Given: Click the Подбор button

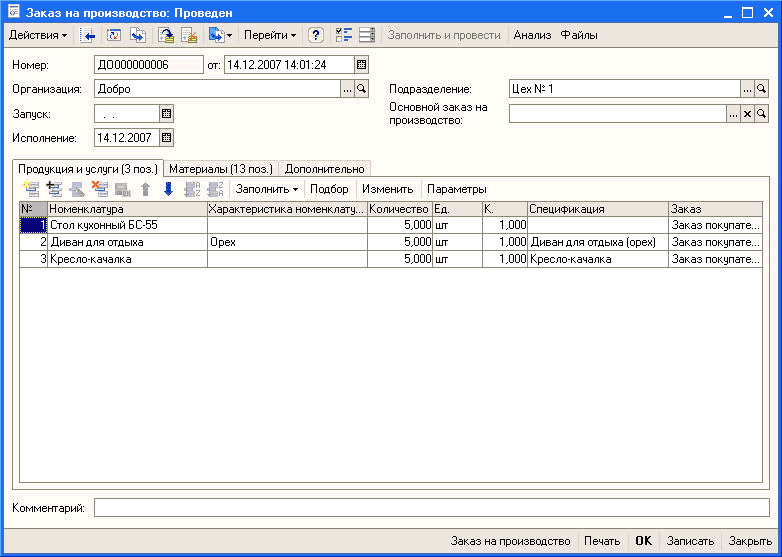Looking at the screenshot, I should [329, 189].
